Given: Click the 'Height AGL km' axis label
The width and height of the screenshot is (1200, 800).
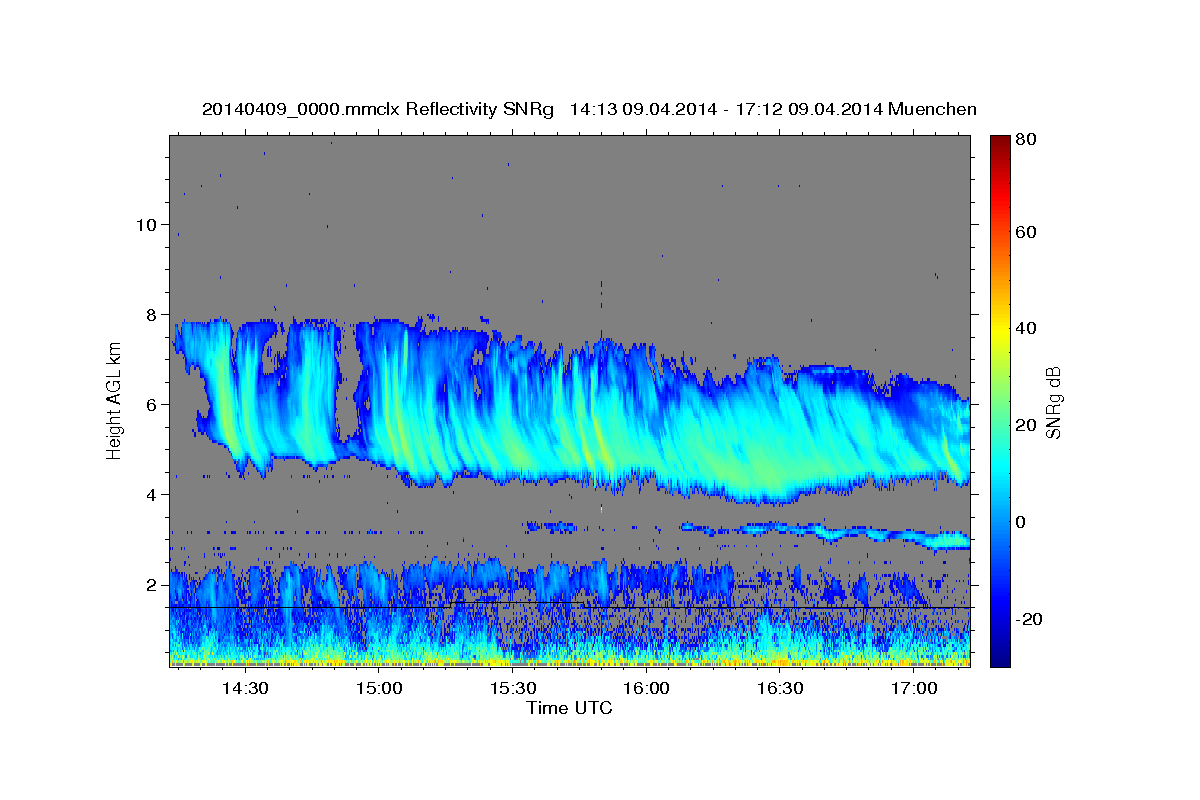Looking at the screenshot, I should (114, 401).
